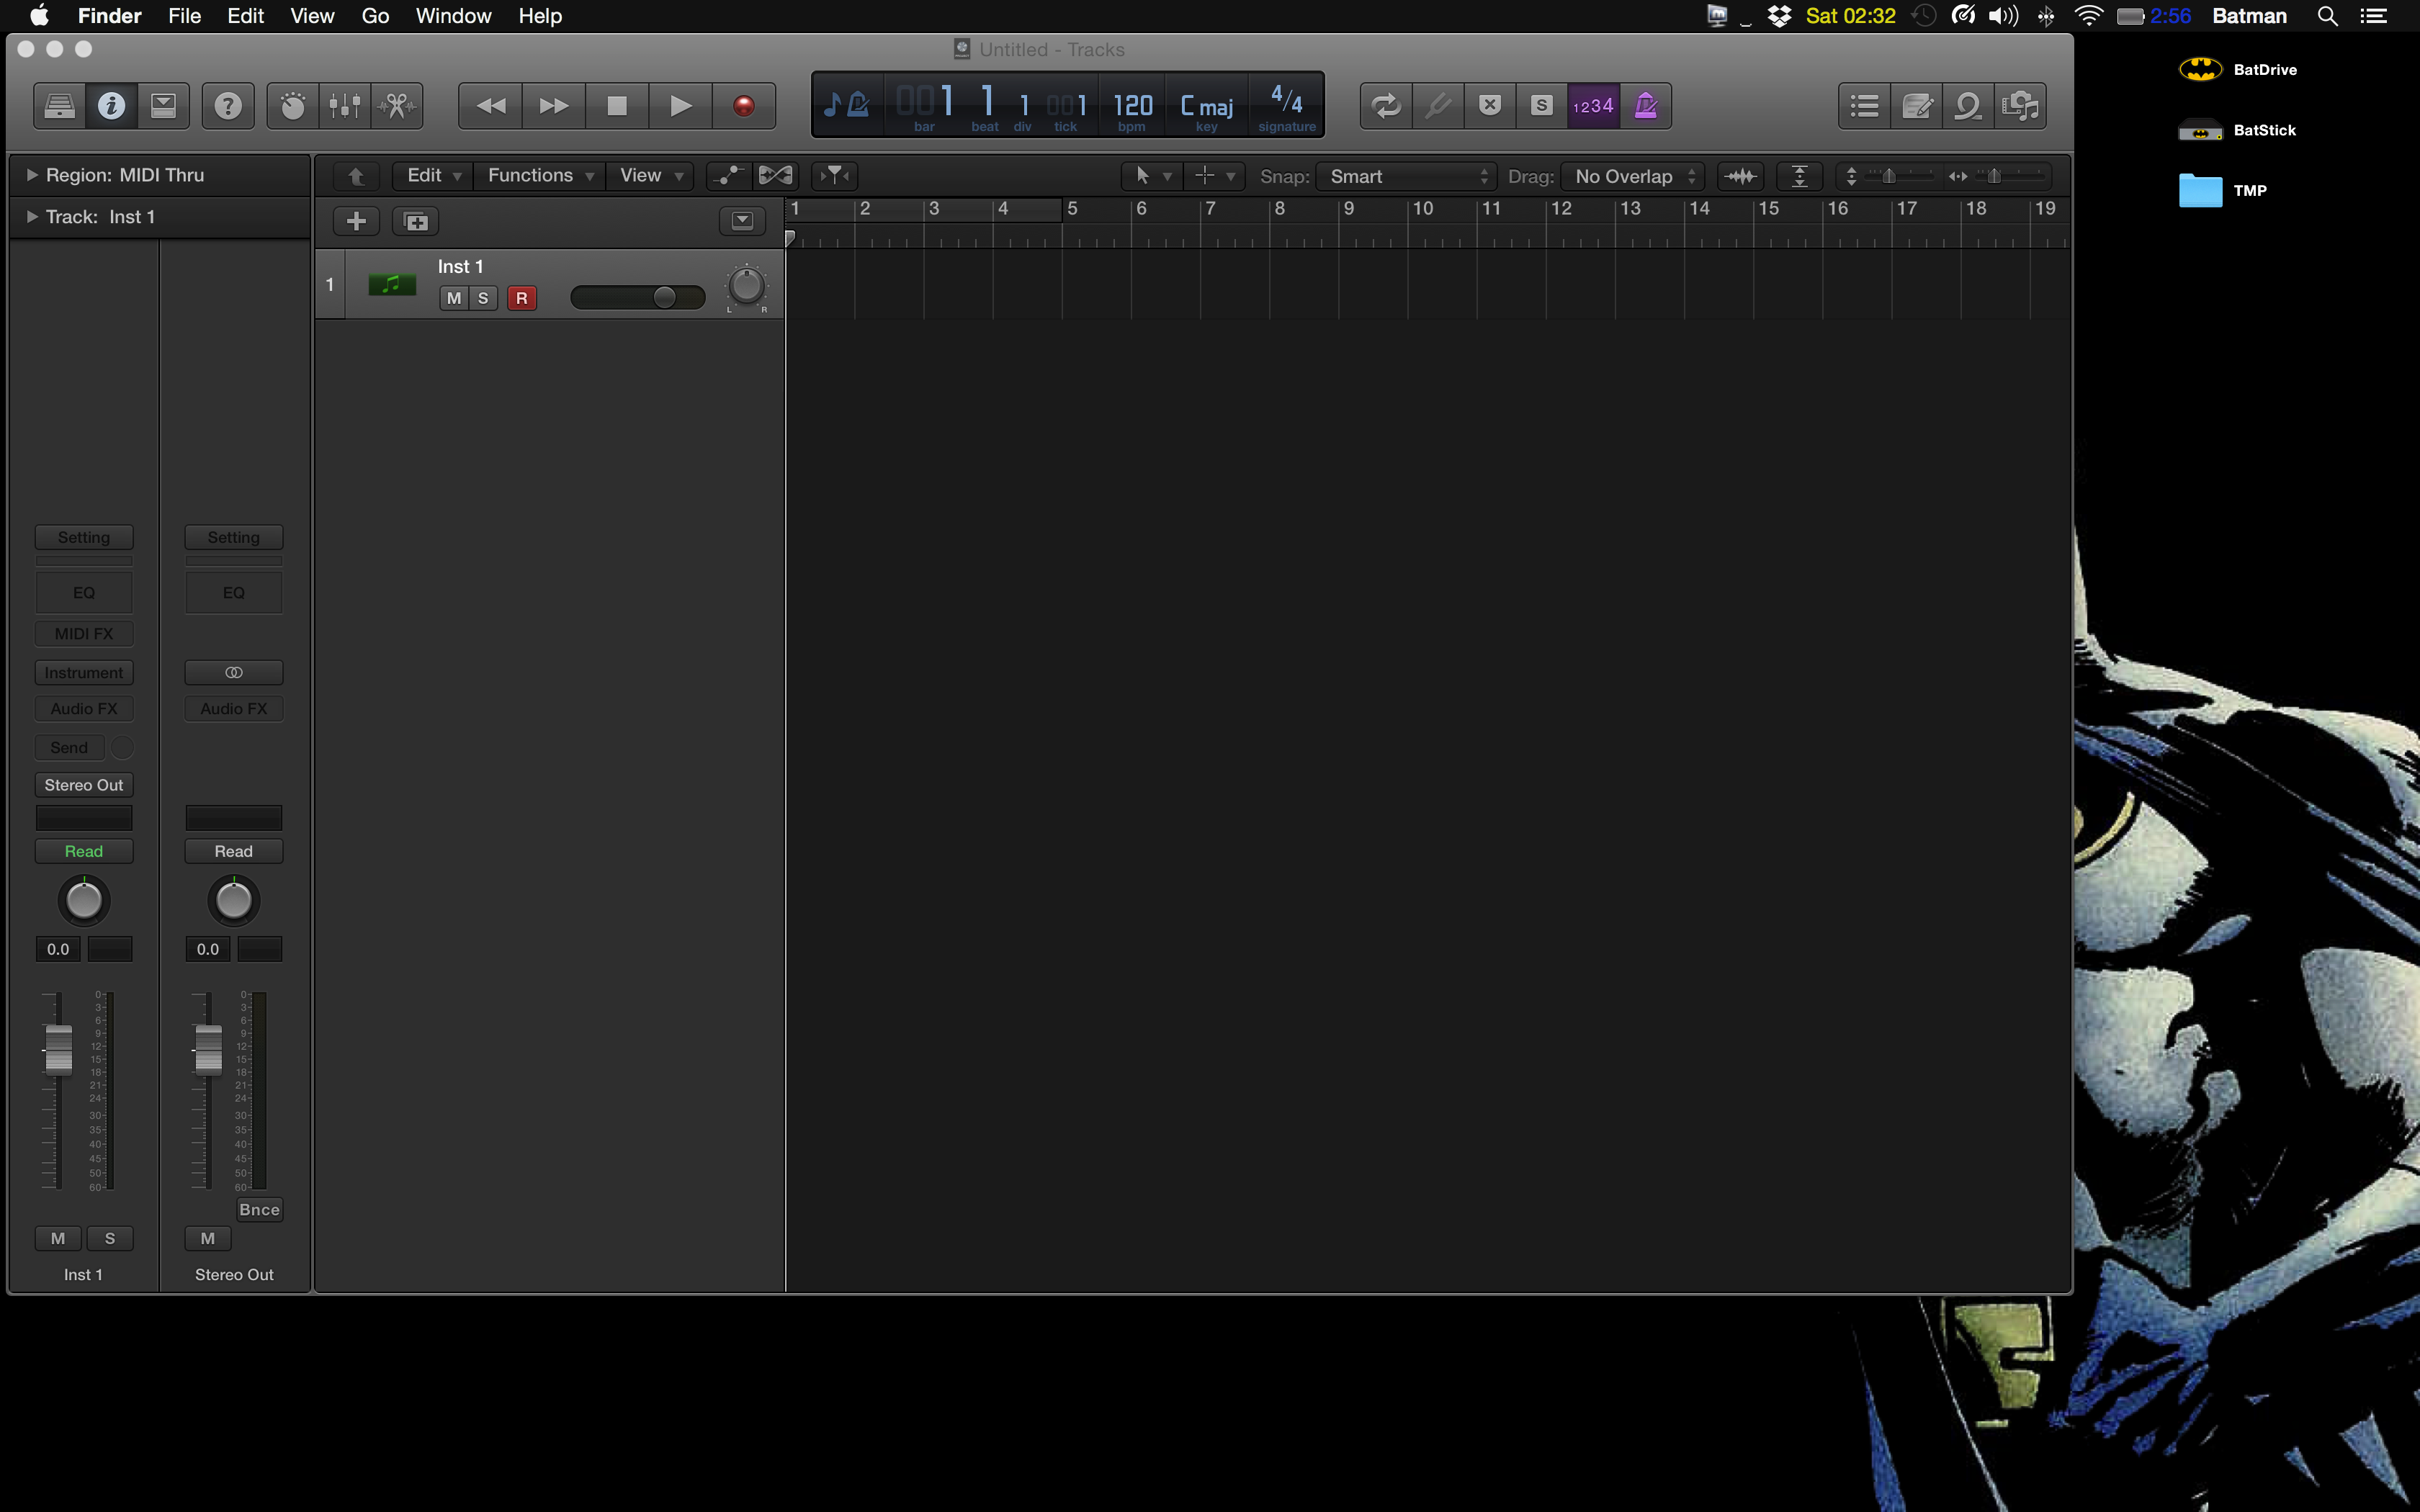
Task: Click the red Record button
Action: click(744, 106)
